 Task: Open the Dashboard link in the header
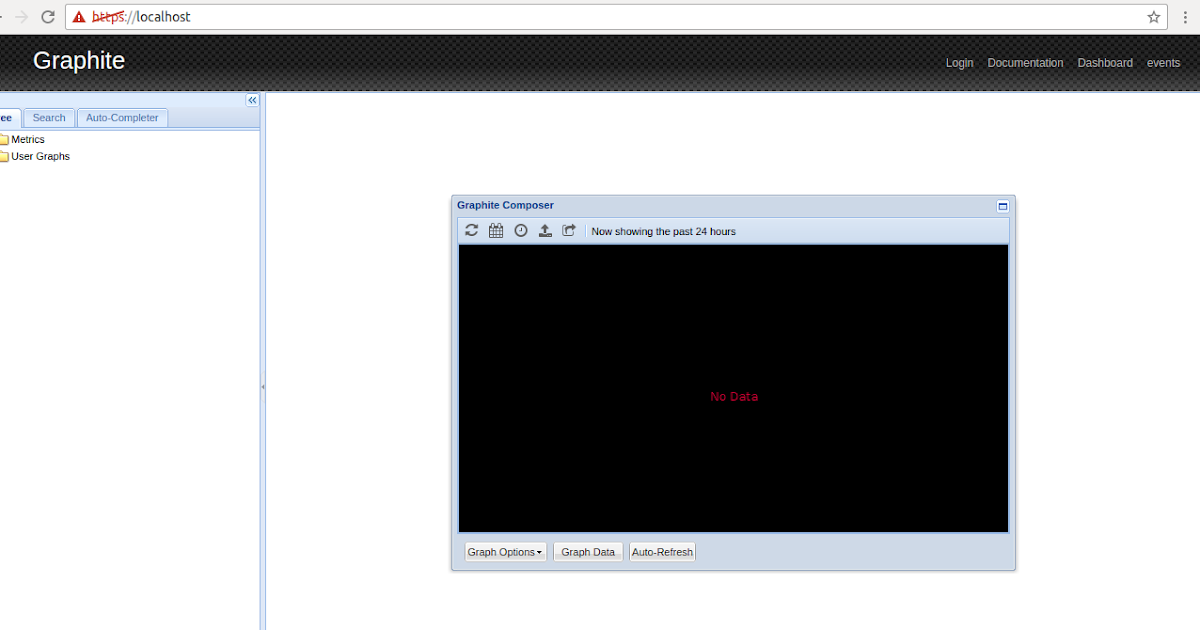(1105, 62)
